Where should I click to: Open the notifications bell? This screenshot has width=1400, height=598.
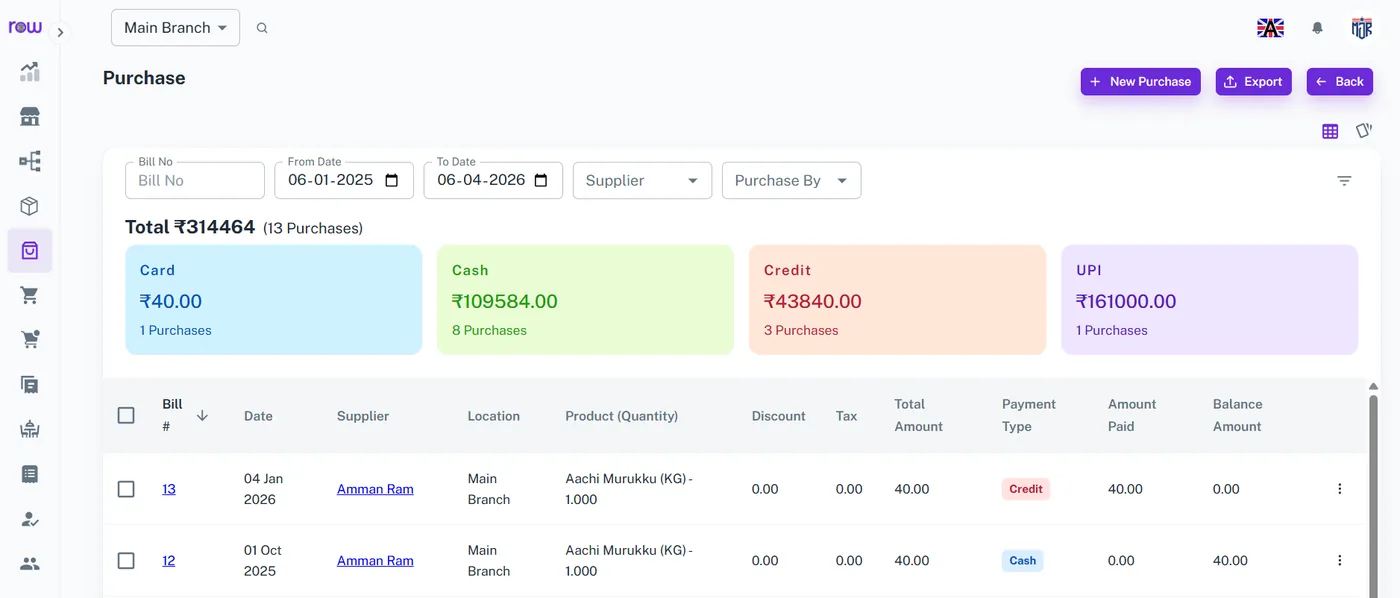1317,28
